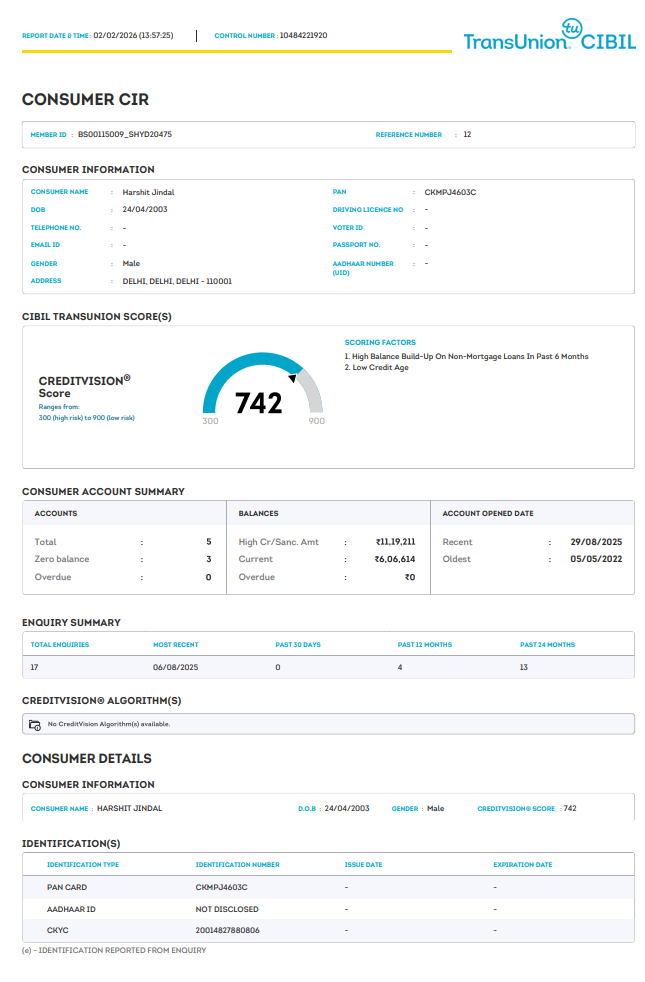Select total enquiries value 17
Viewport: 645px width, 982px height.
tap(34, 668)
